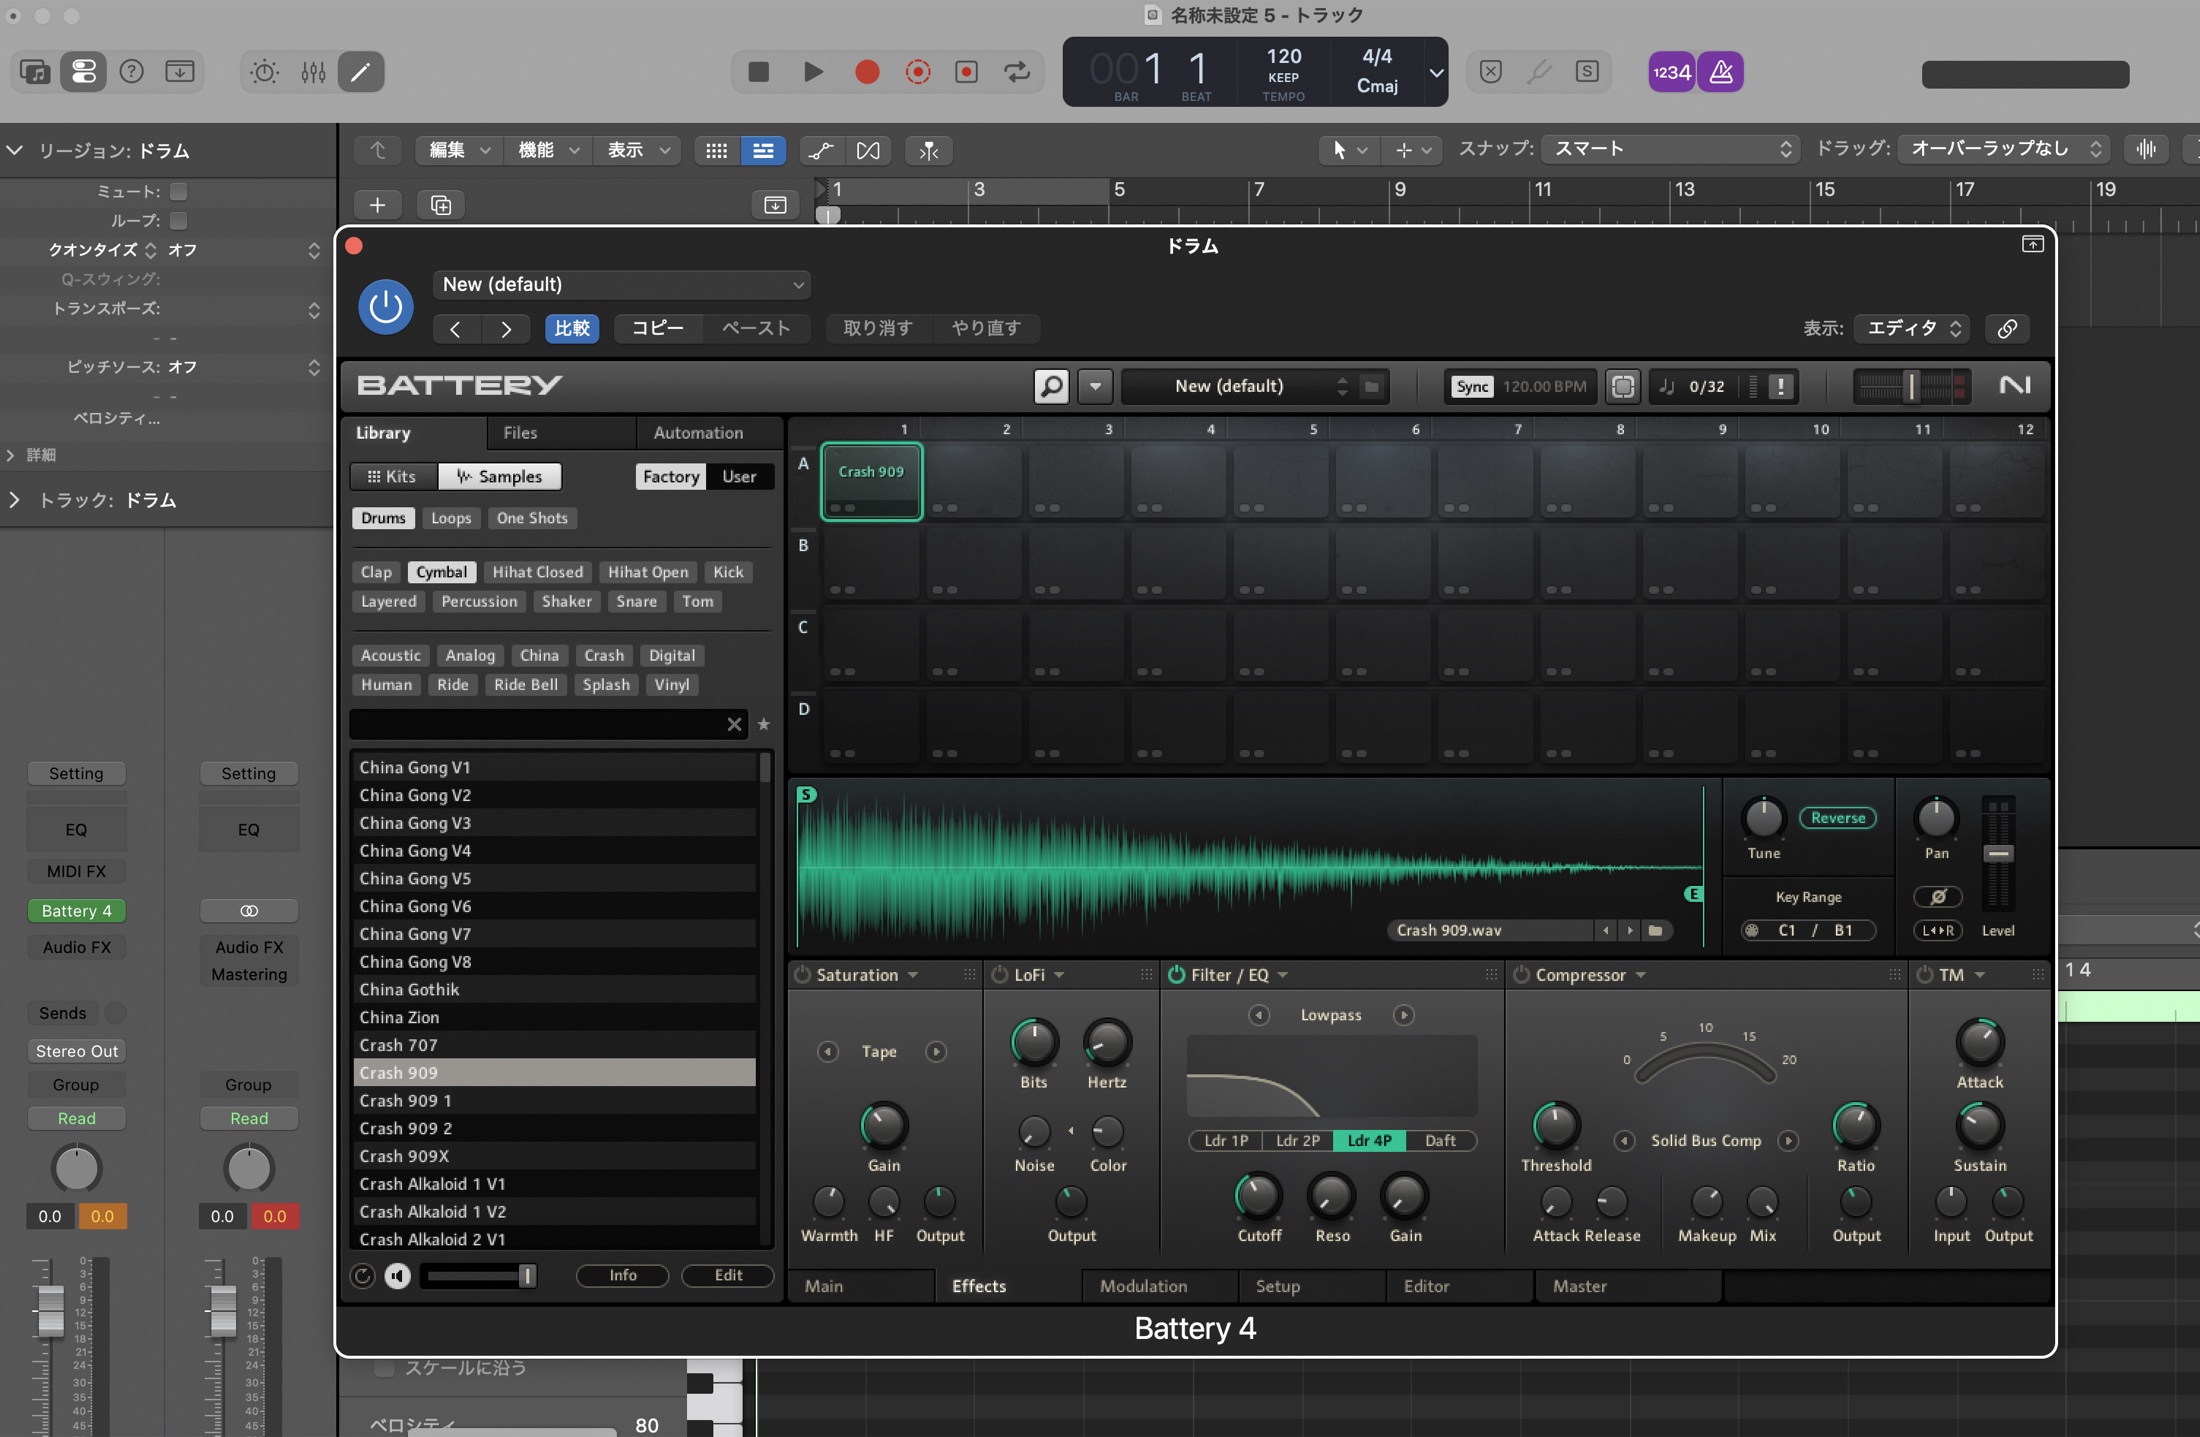
Task: Click the 比較 compare button
Action: coord(572,329)
